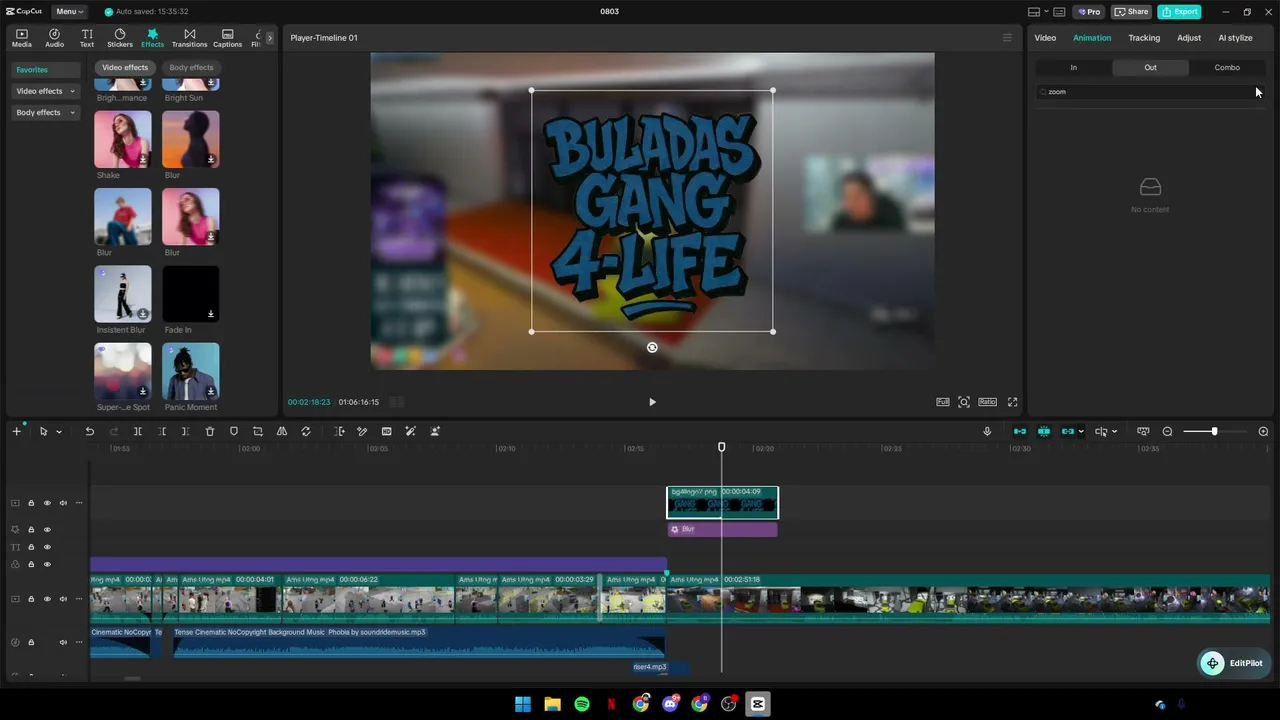Select the Video effects filter pill

[125, 67]
